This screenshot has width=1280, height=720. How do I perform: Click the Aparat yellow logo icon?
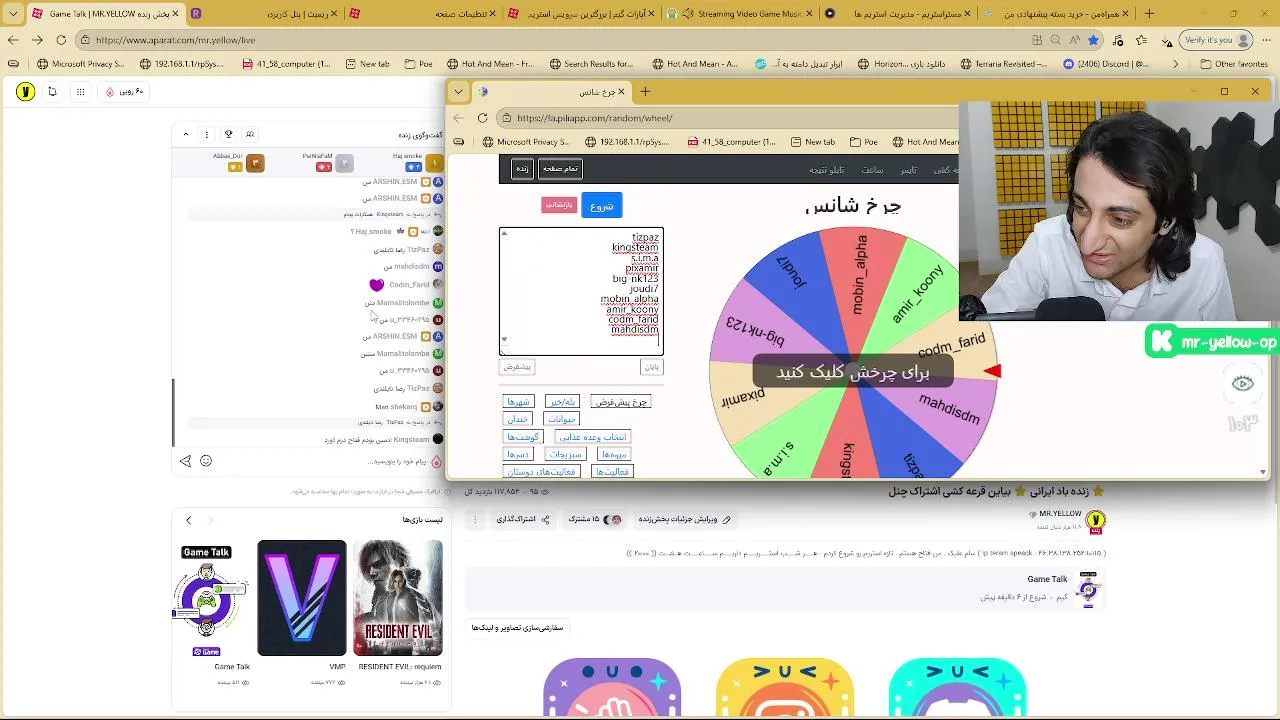point(26,92)
